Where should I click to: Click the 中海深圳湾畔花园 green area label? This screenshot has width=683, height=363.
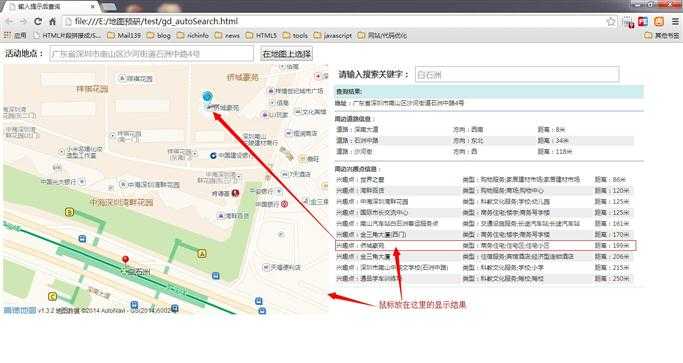pyautogui.click(x=121, y=202)
